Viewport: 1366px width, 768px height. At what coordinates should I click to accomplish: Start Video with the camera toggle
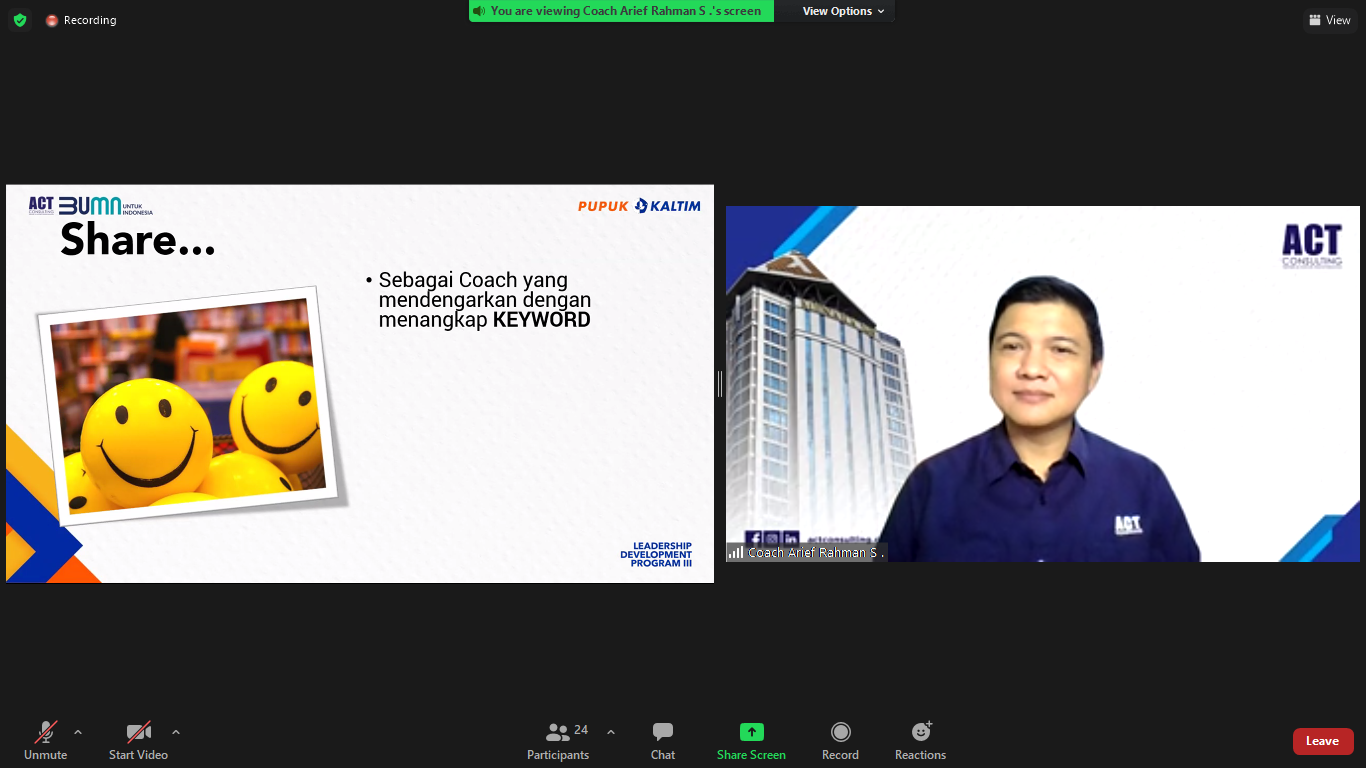point(138,740)
